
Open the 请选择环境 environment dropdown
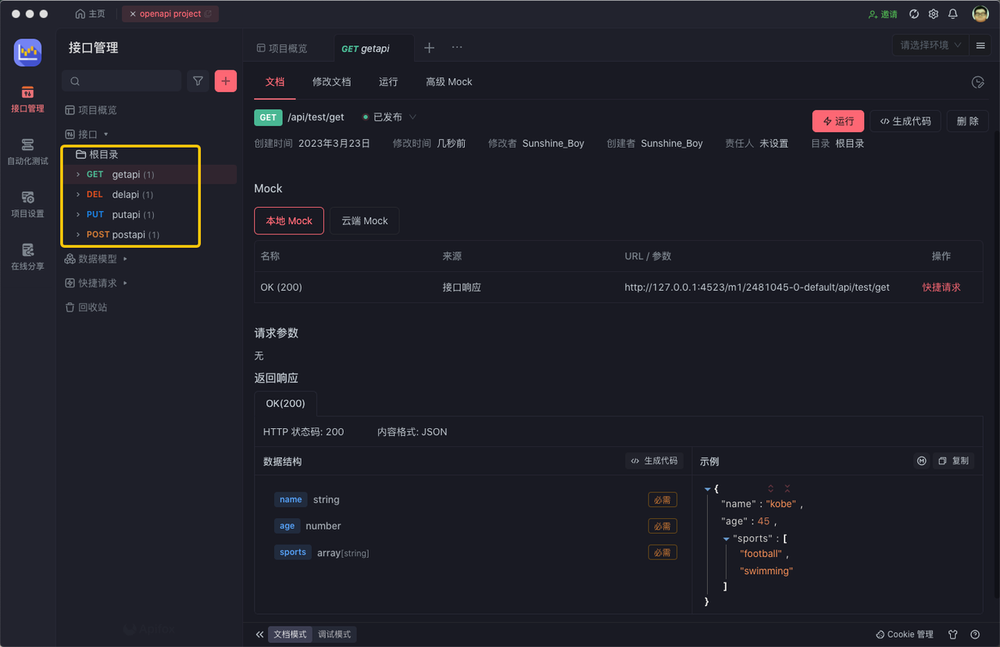click(930, 45)
